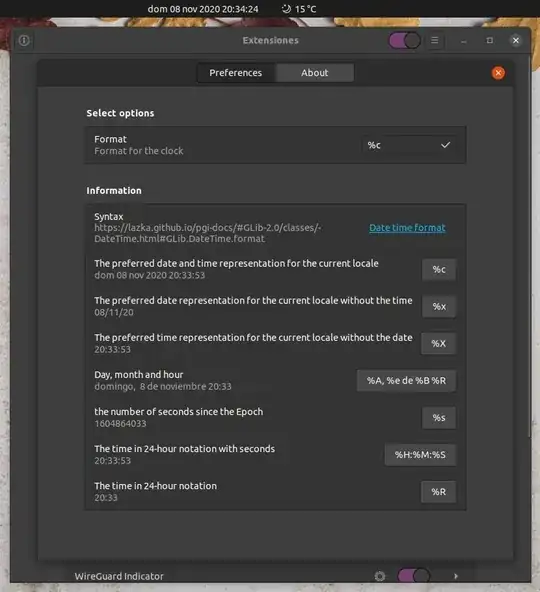
Task: Apply format with the checkmark icon
Action: pos(446,145)
